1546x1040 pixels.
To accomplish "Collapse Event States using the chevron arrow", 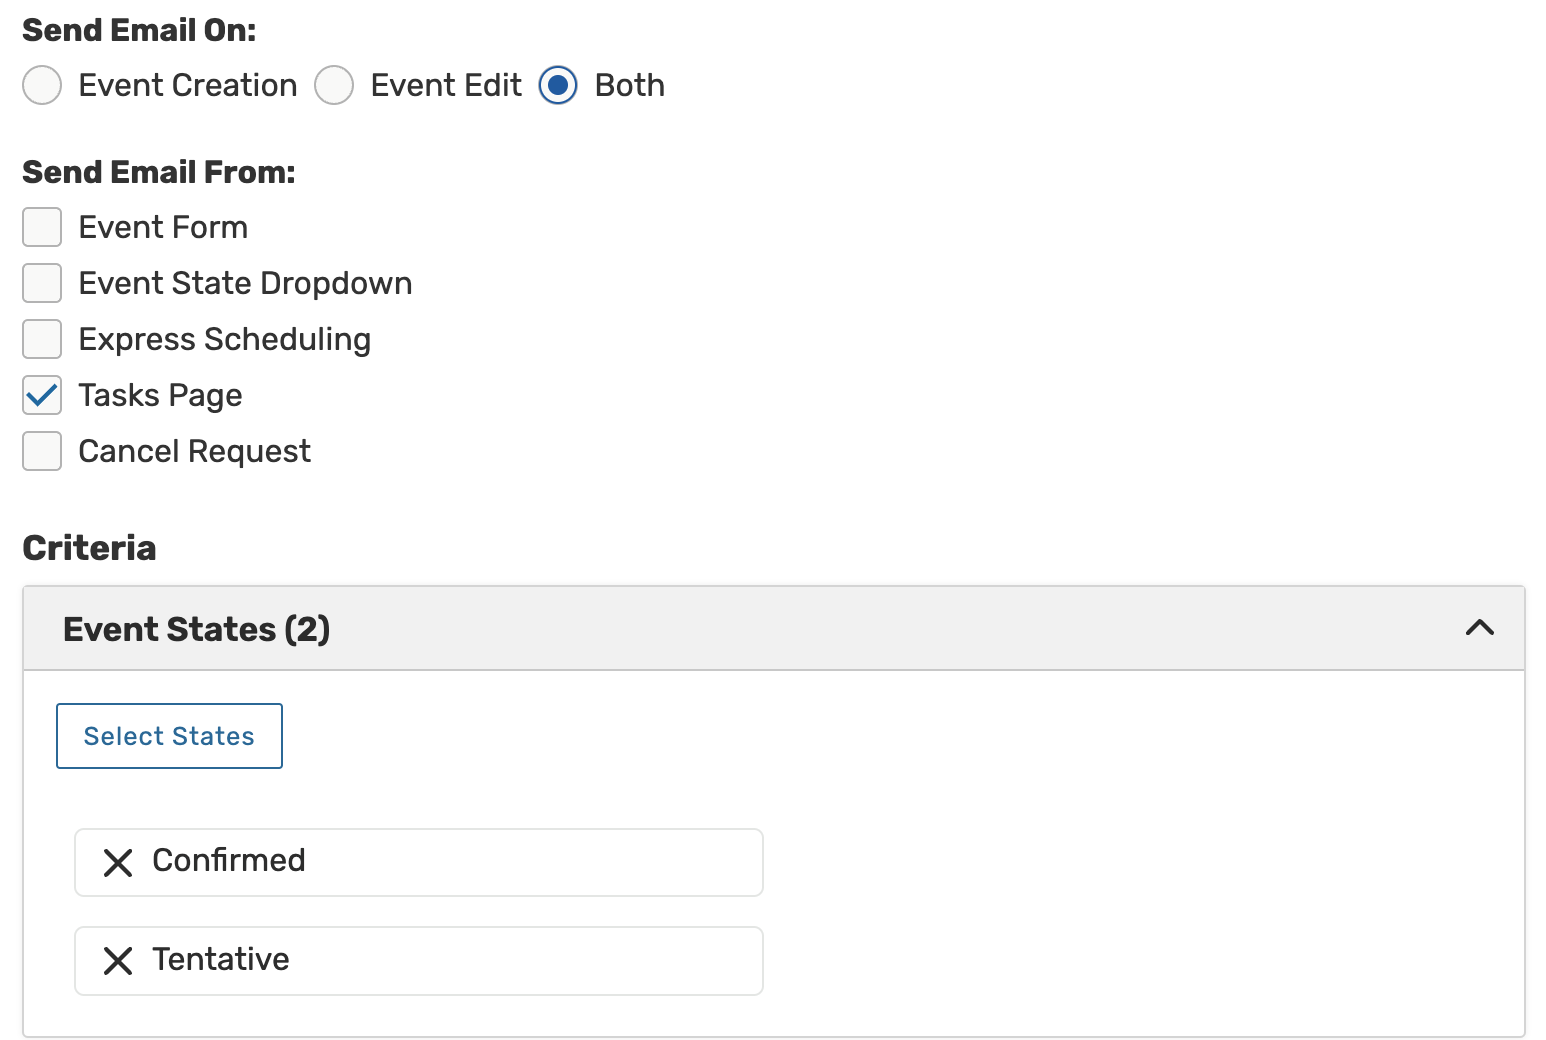I will pyautogui.click(x=1479, y=628).
